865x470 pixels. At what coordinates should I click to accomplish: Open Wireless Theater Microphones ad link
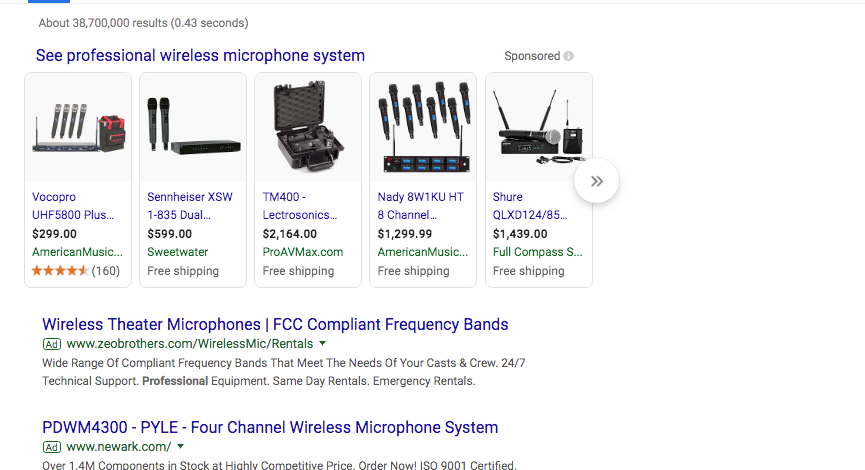(x=275, y=325)
